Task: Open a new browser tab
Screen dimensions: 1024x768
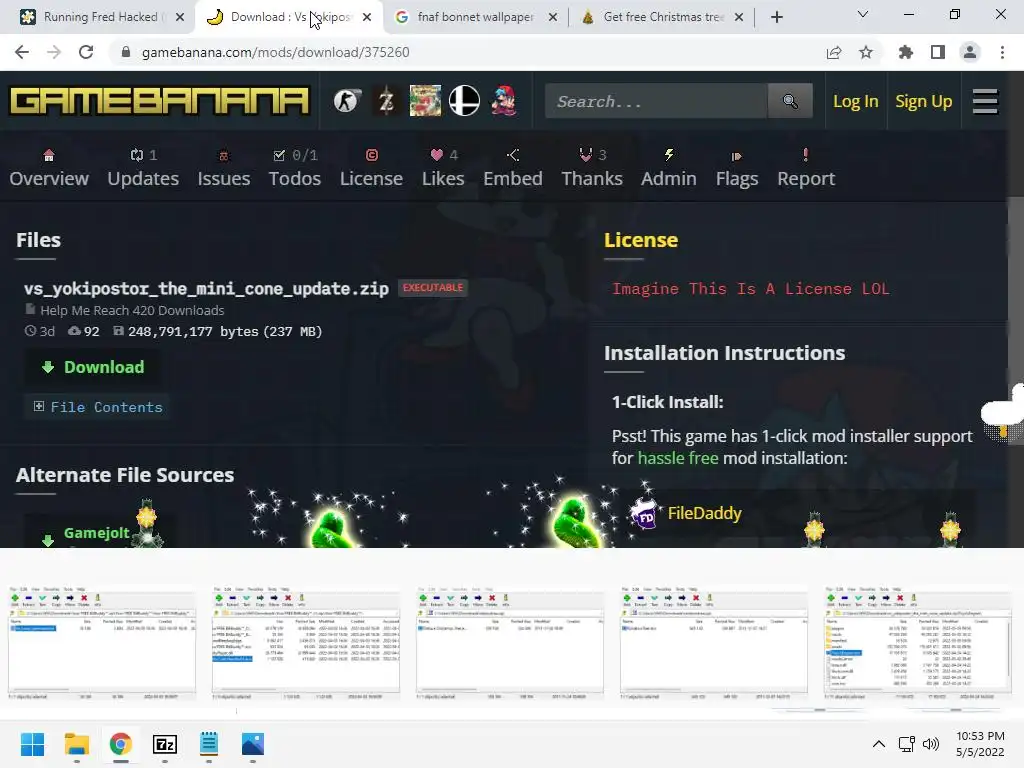Action: point(776,17)
